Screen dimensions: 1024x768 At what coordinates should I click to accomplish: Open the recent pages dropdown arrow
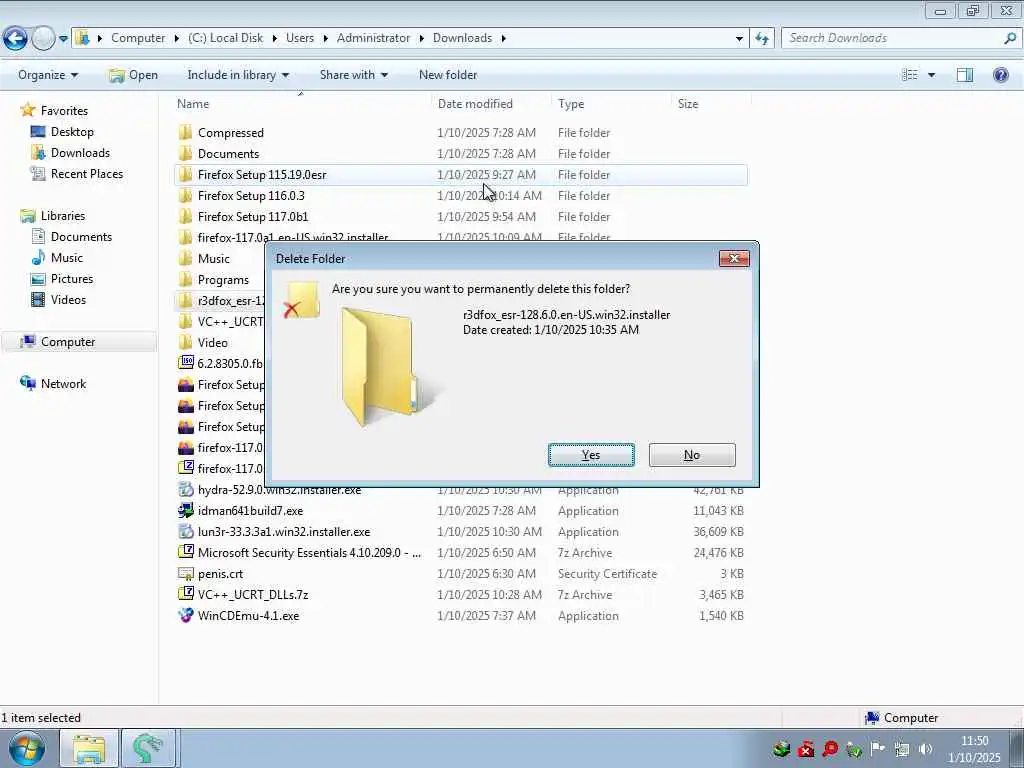(63, 39)
